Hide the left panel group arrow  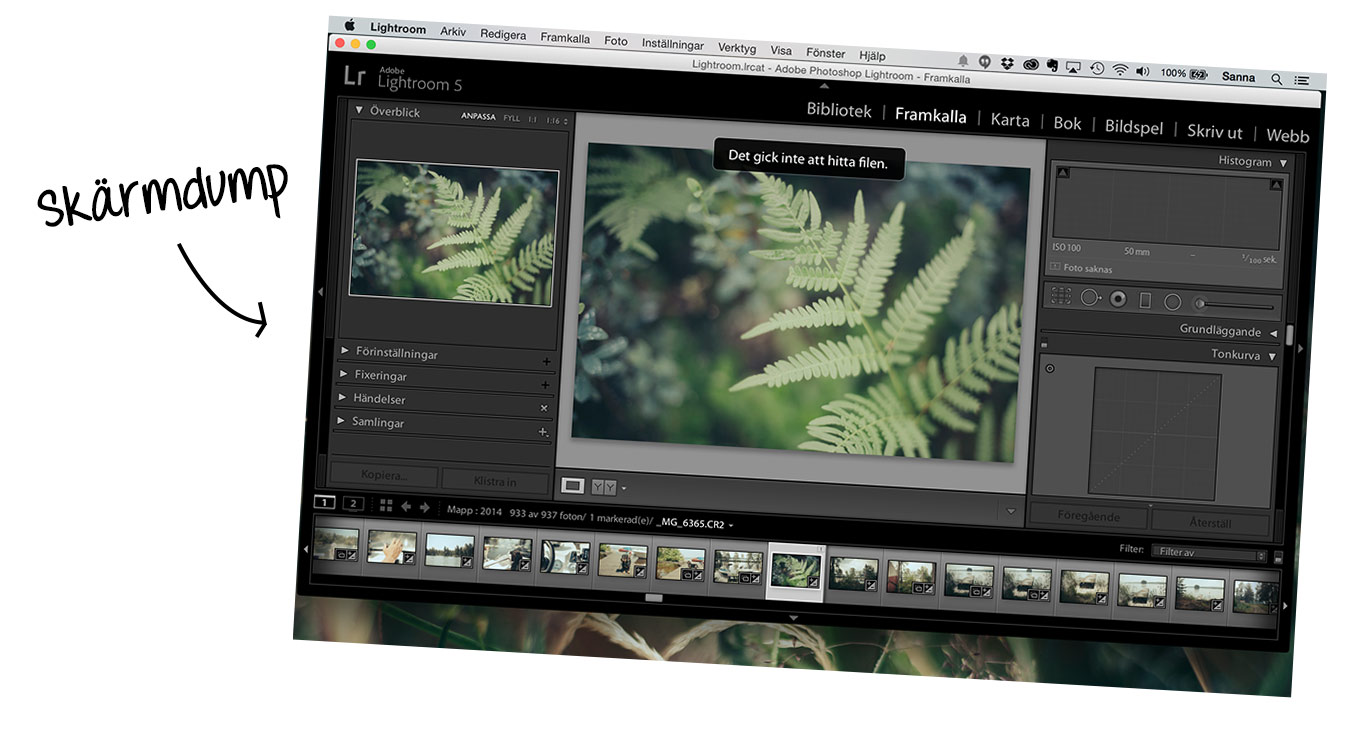[321, 292]
